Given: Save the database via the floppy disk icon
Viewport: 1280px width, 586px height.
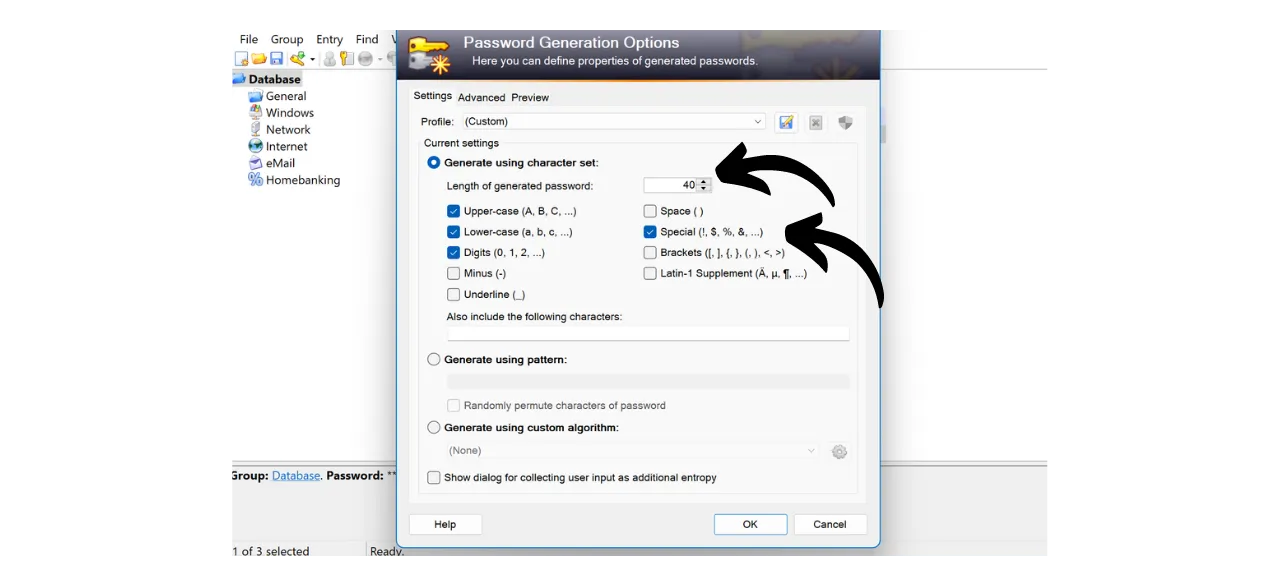Looking at the screenshot, I should (x=276, y=58).
